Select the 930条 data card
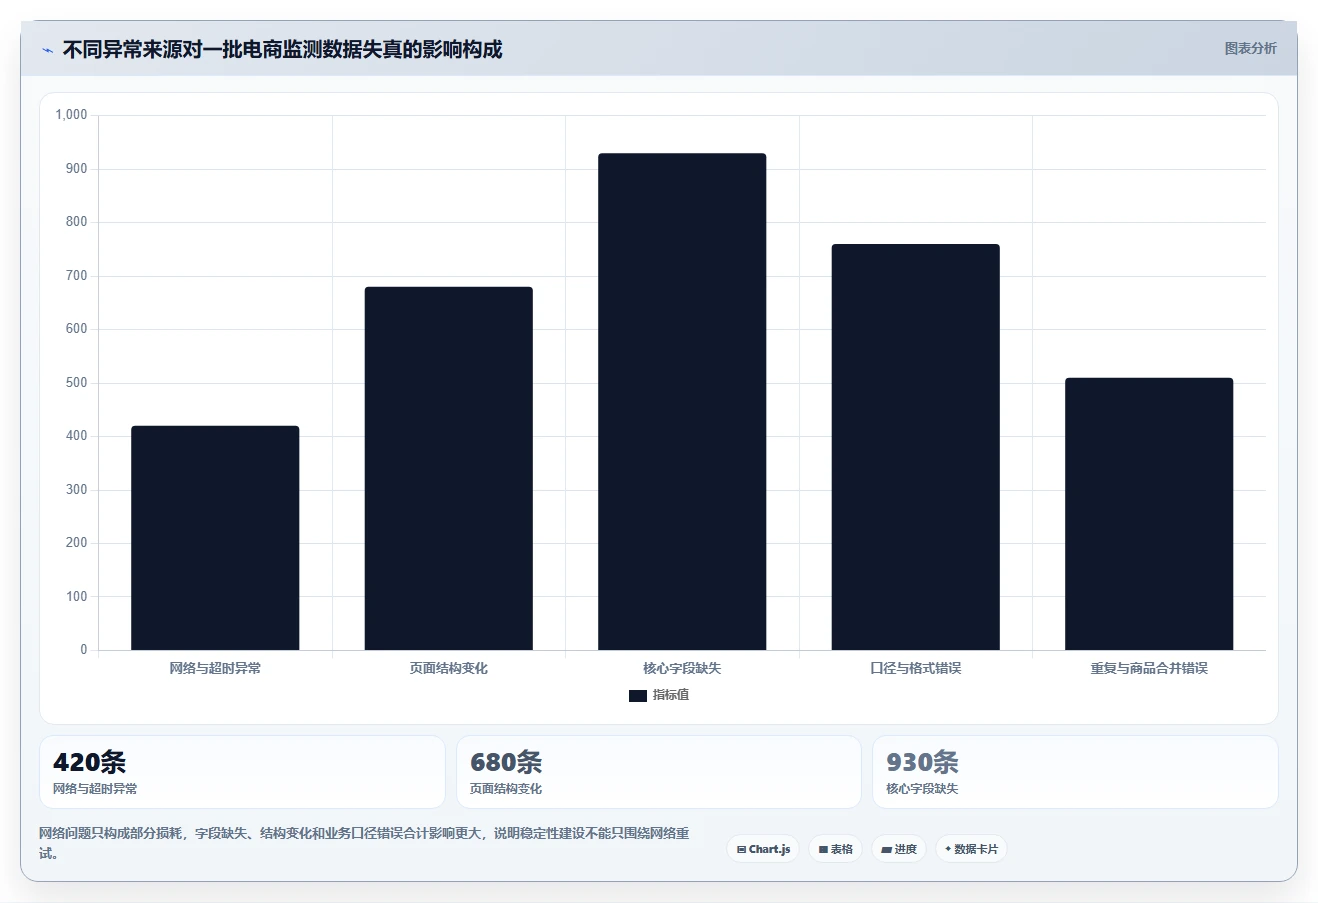The height and width of the screenshot is (903, 1318). (1075, 772)
